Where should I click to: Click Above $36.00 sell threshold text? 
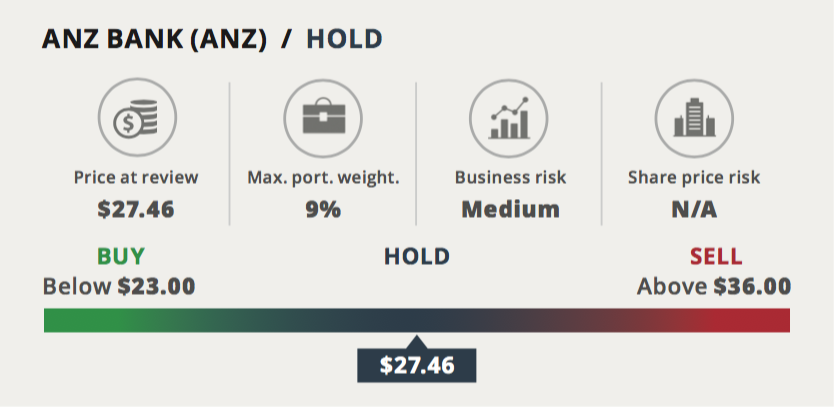point(714,287)
